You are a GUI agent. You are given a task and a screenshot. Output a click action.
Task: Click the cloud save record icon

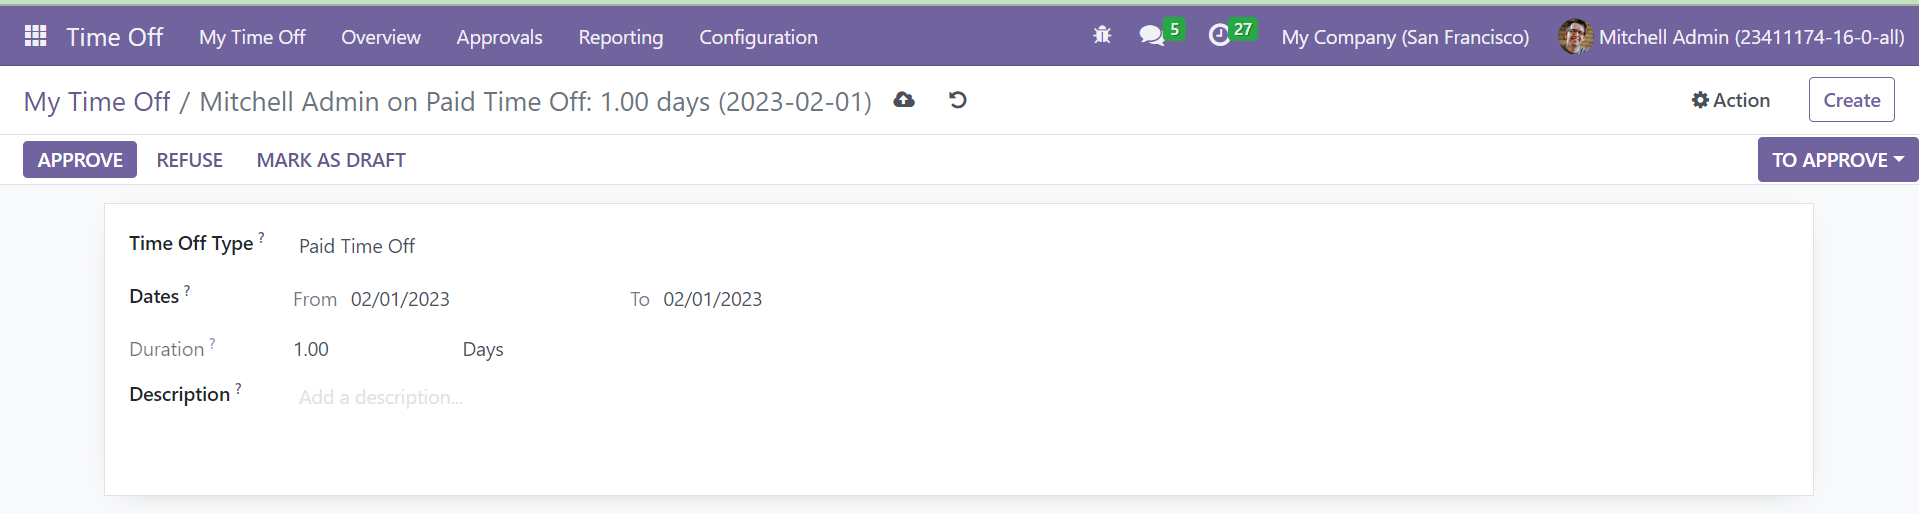(904, 100)
